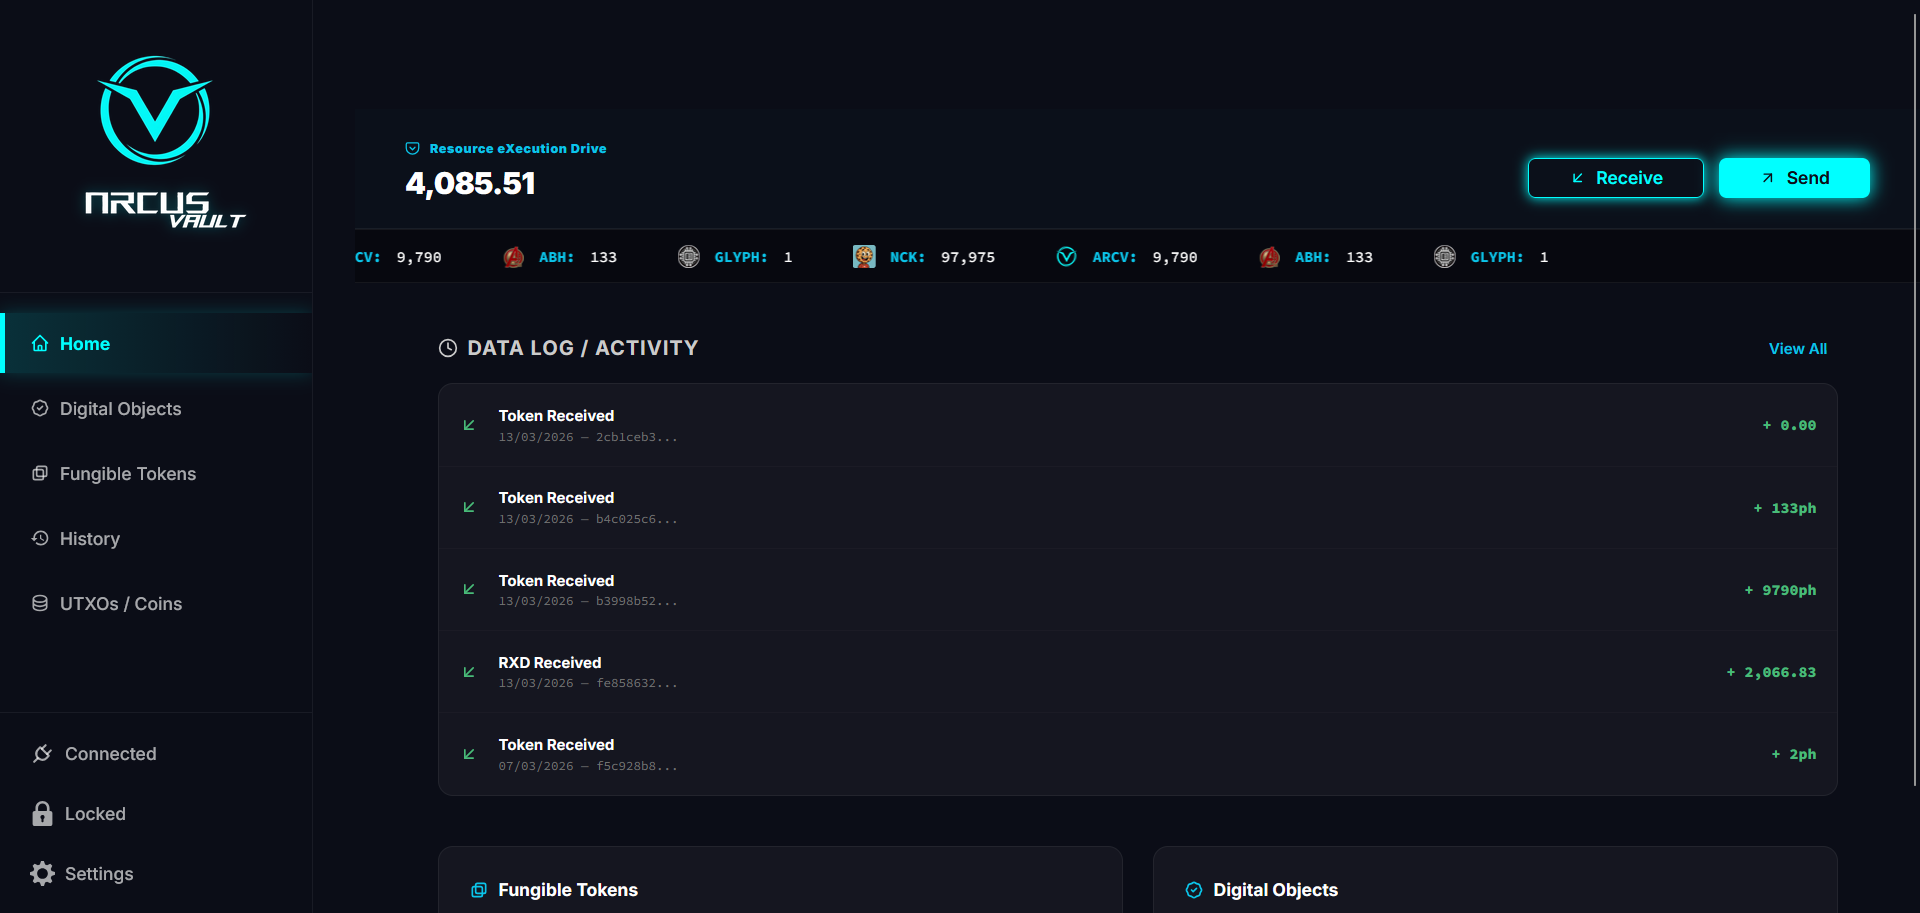Click the Locked padlock icon

pyautogui.click(x=42, y=814)
